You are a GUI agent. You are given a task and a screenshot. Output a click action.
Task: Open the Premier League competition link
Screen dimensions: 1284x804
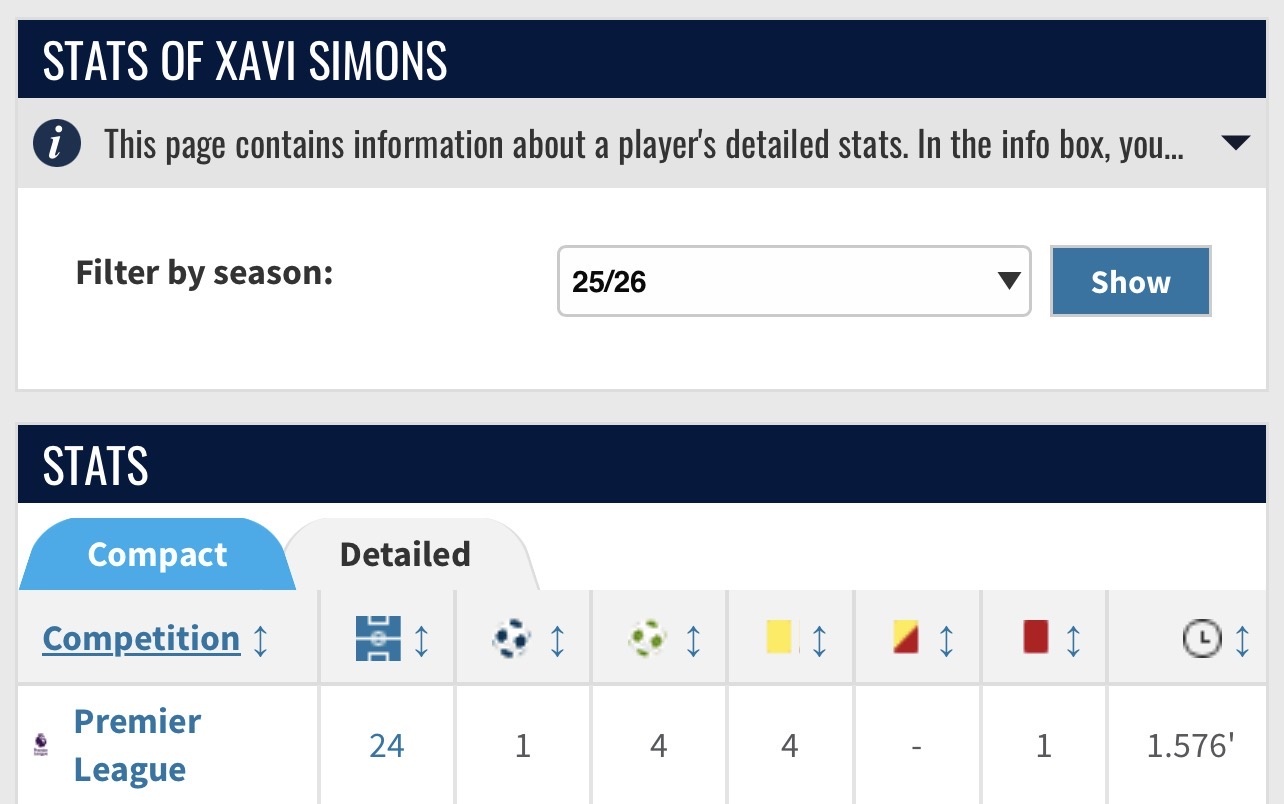click(137, 745)
